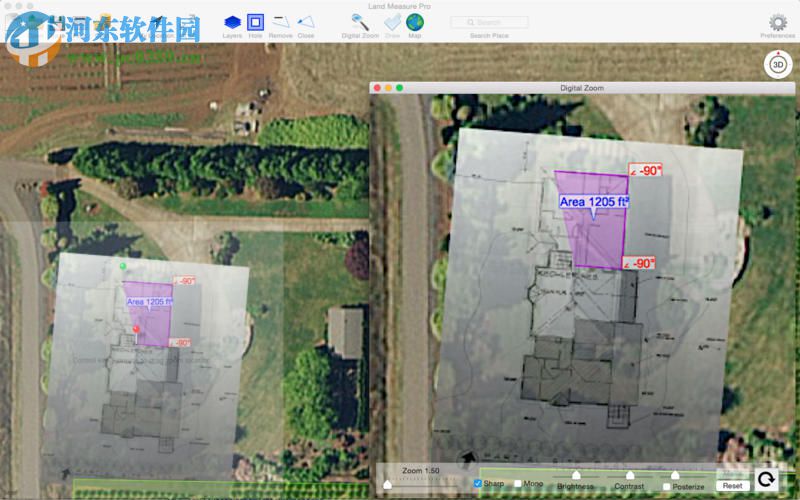Click the green pin on the main map

122,266
